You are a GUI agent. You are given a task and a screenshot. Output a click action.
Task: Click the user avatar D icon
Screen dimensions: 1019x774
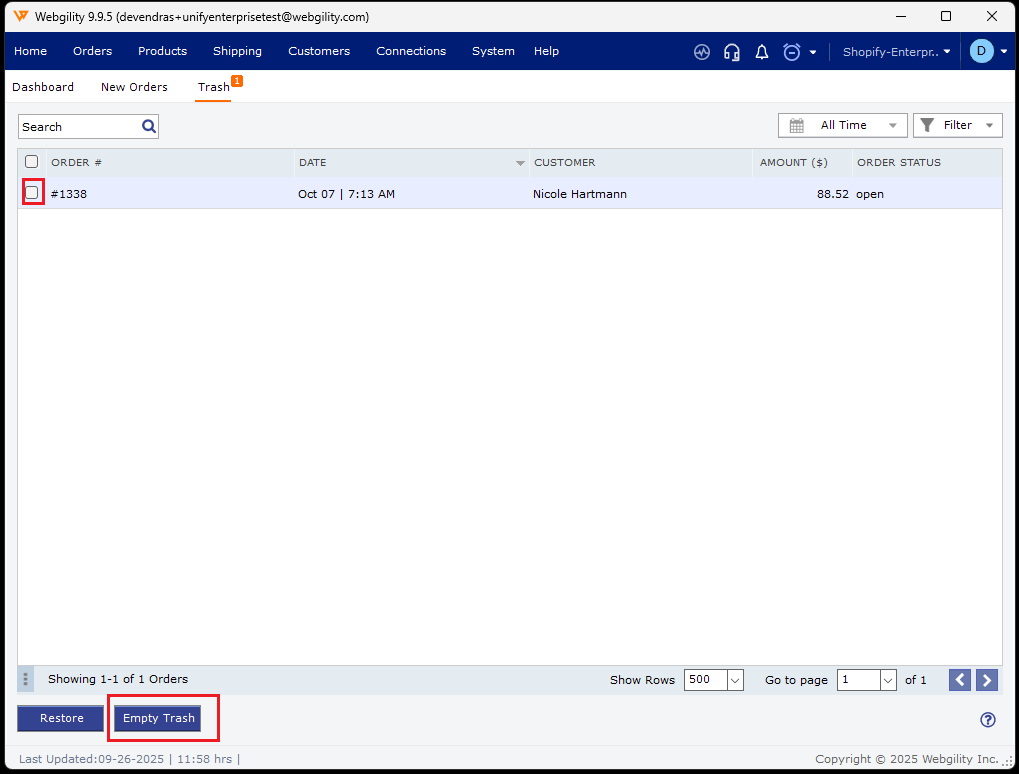[981, 51]
